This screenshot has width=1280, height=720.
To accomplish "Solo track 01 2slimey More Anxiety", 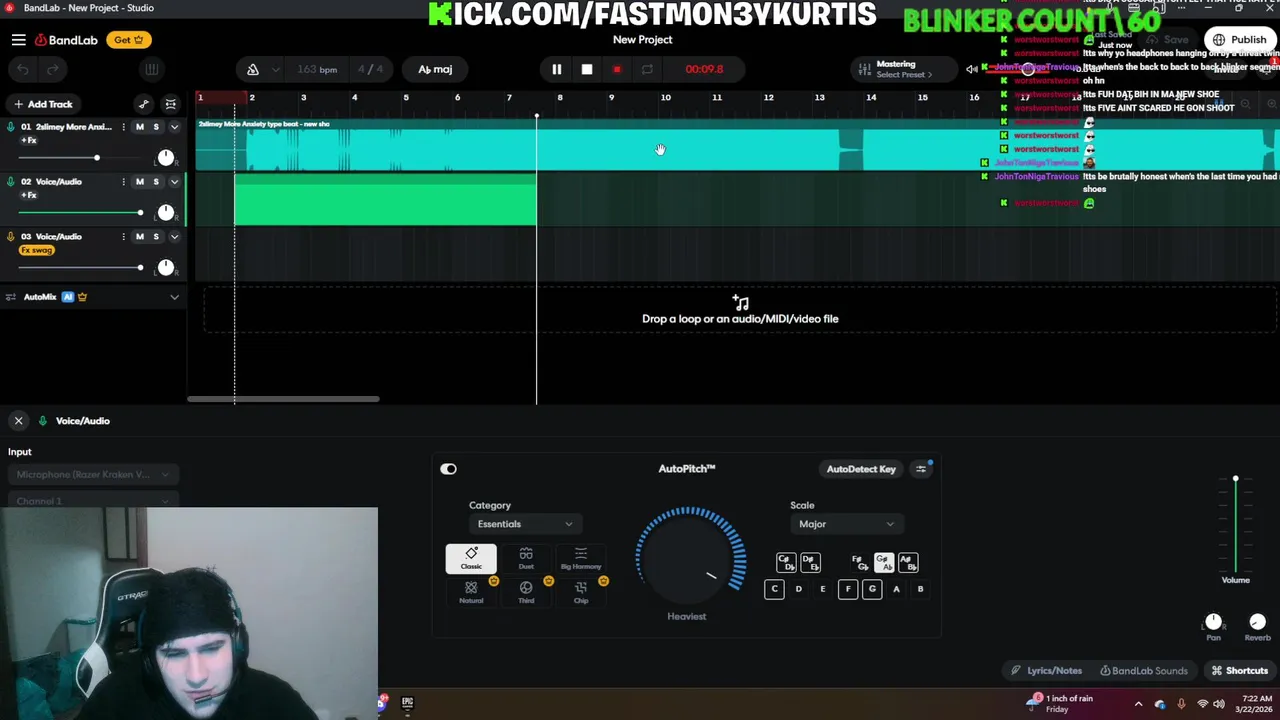I will pos(156,127).
